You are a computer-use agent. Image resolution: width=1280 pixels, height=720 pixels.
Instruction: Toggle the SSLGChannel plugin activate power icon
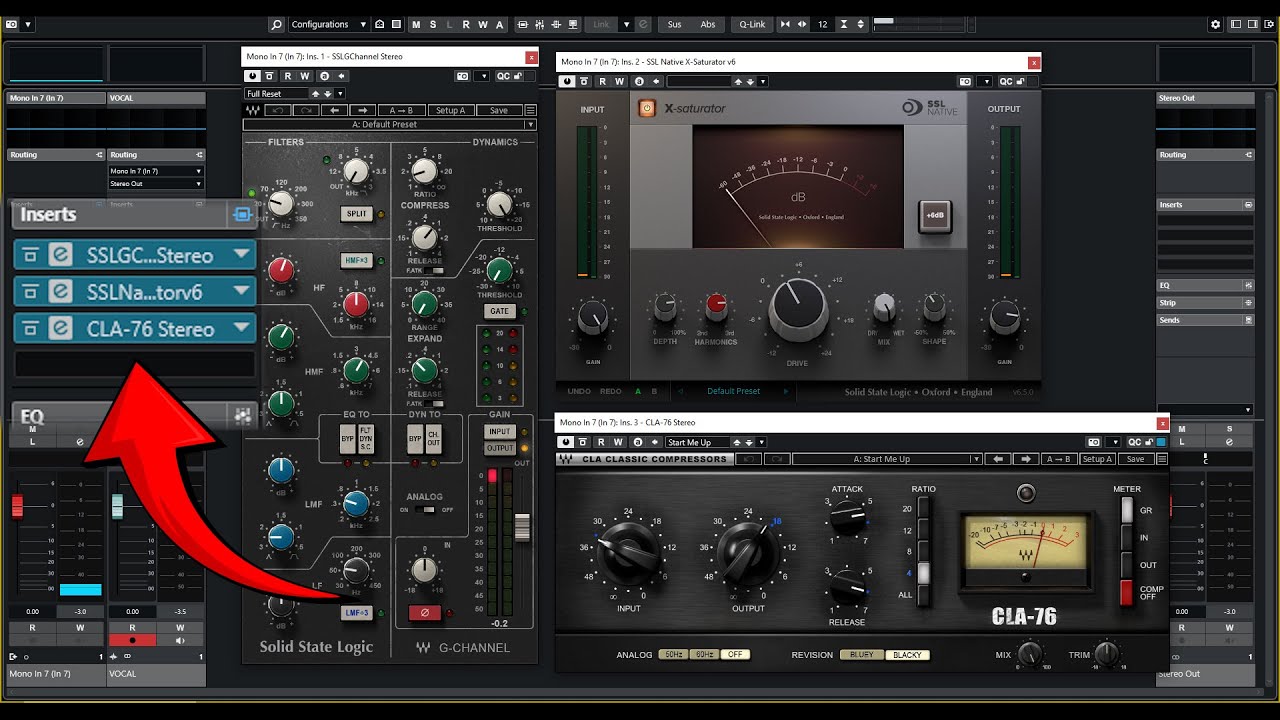coord(253,76)
